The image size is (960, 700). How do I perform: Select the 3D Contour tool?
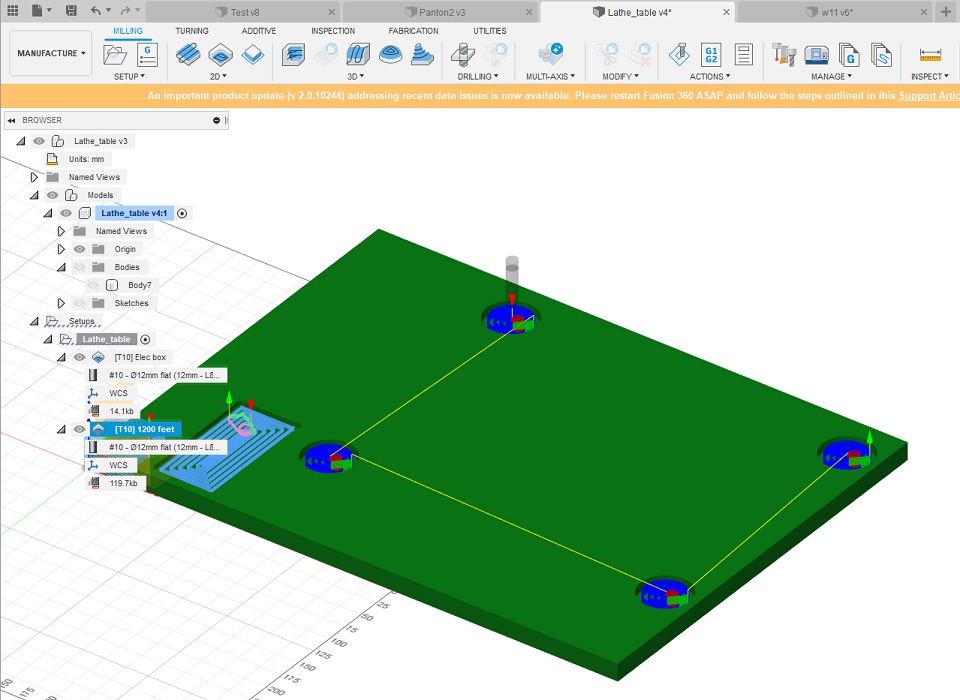(x=391, y=55)
